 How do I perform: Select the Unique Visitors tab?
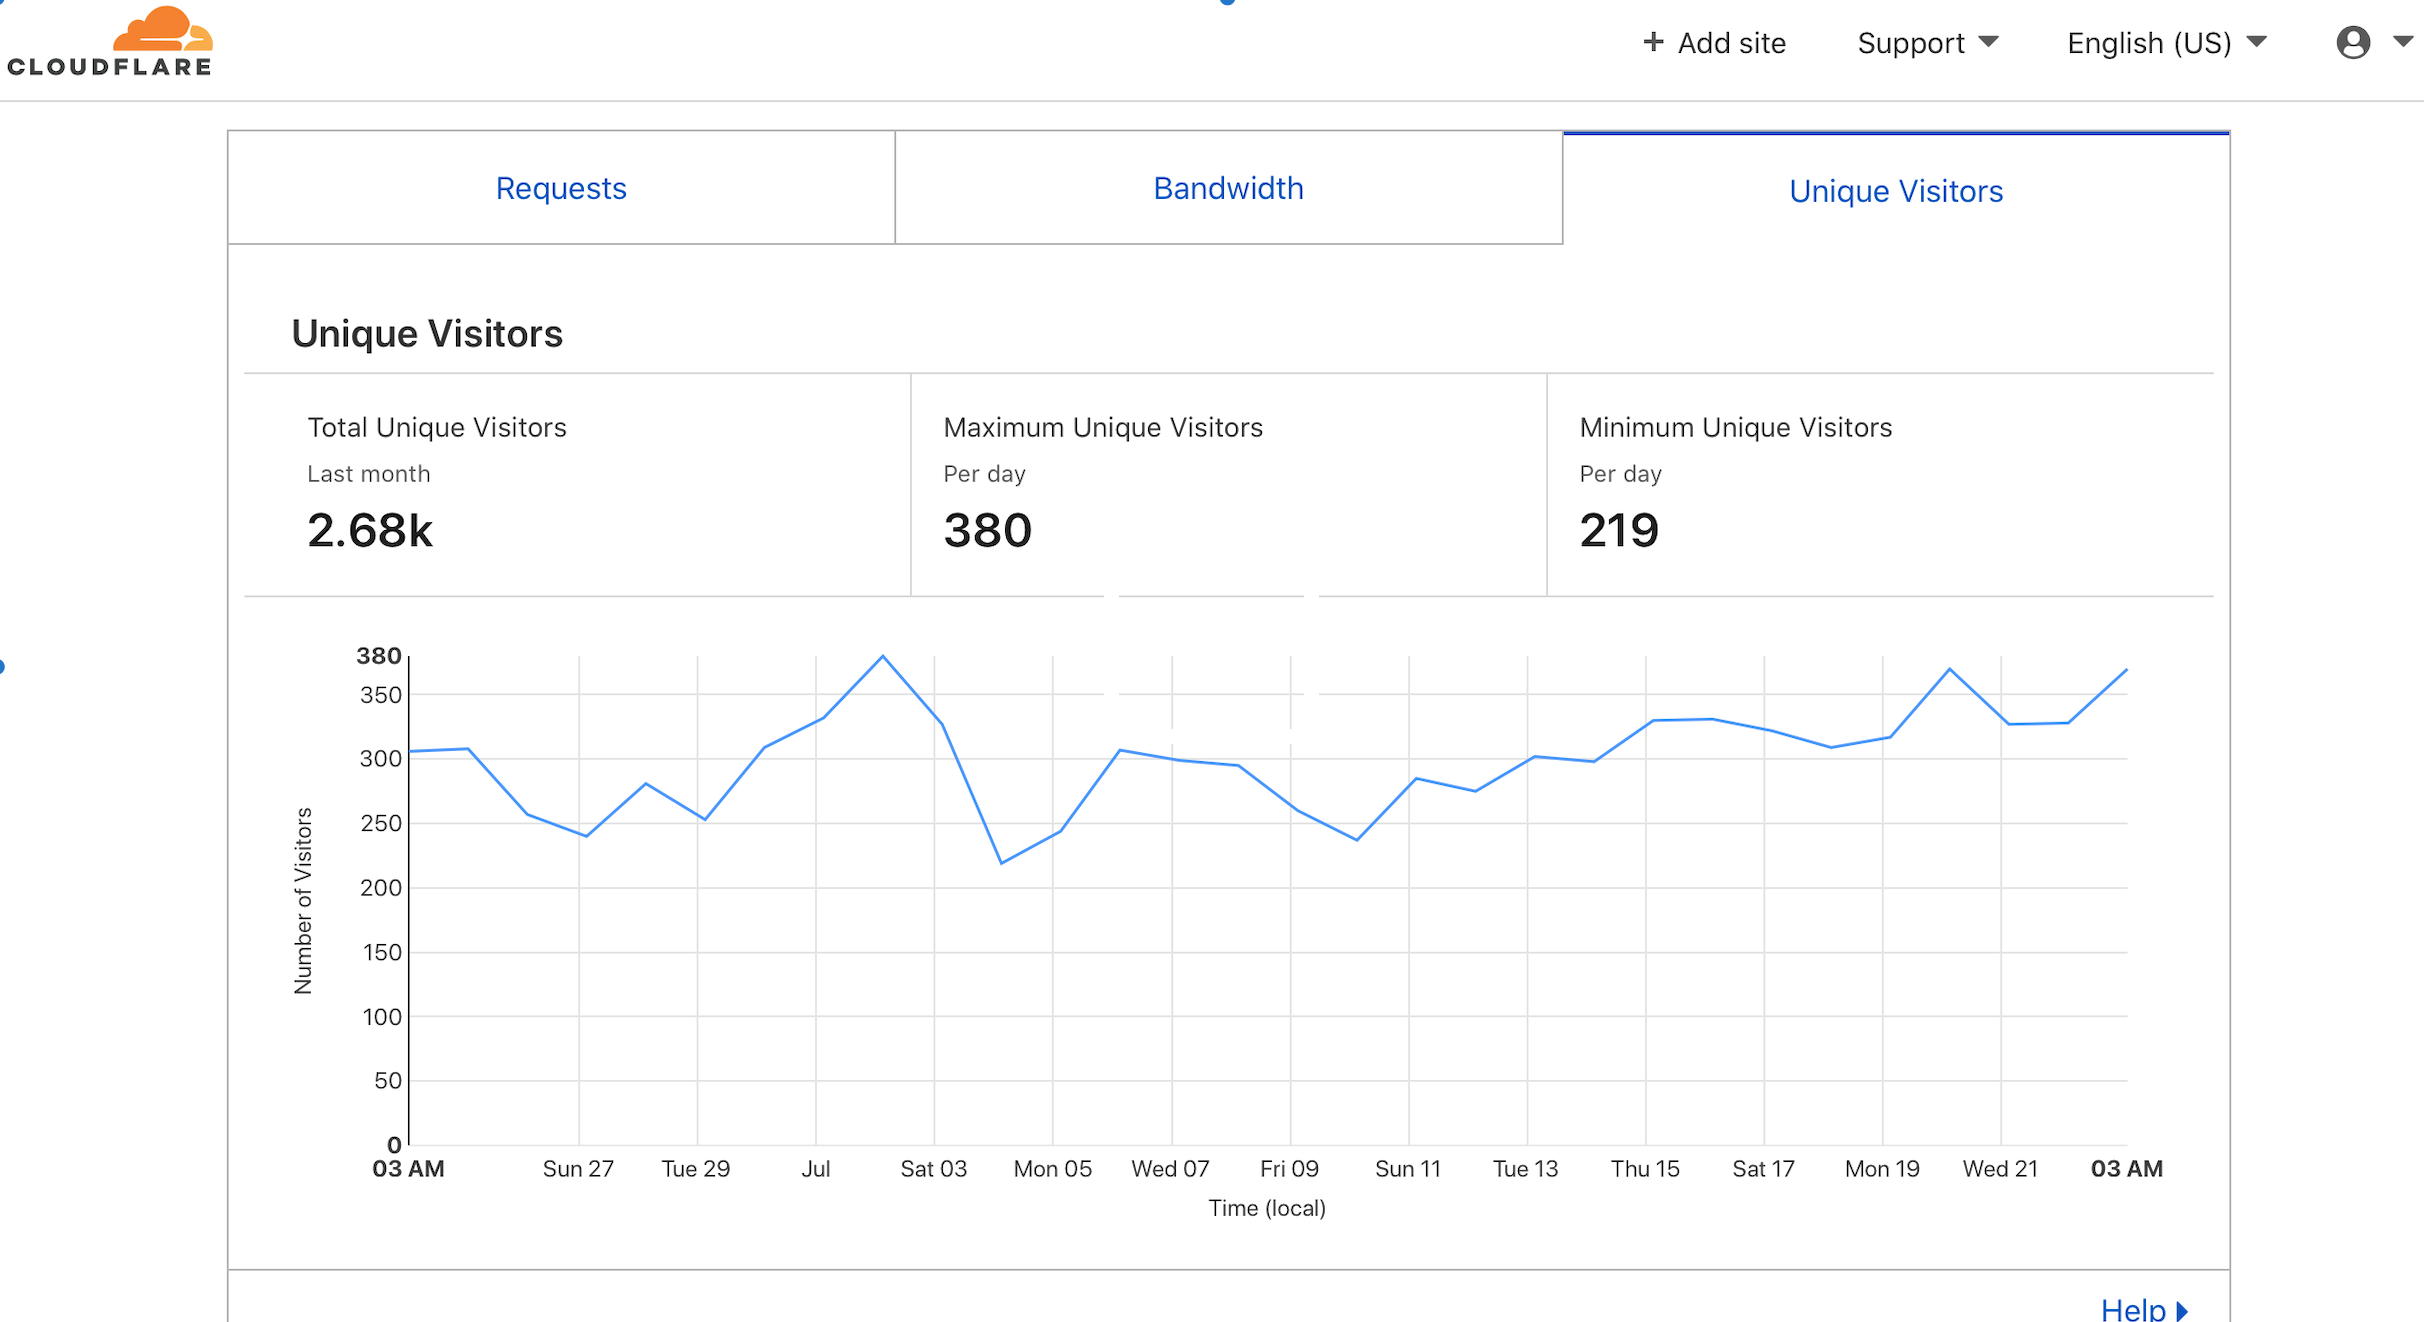(1895, 190)
